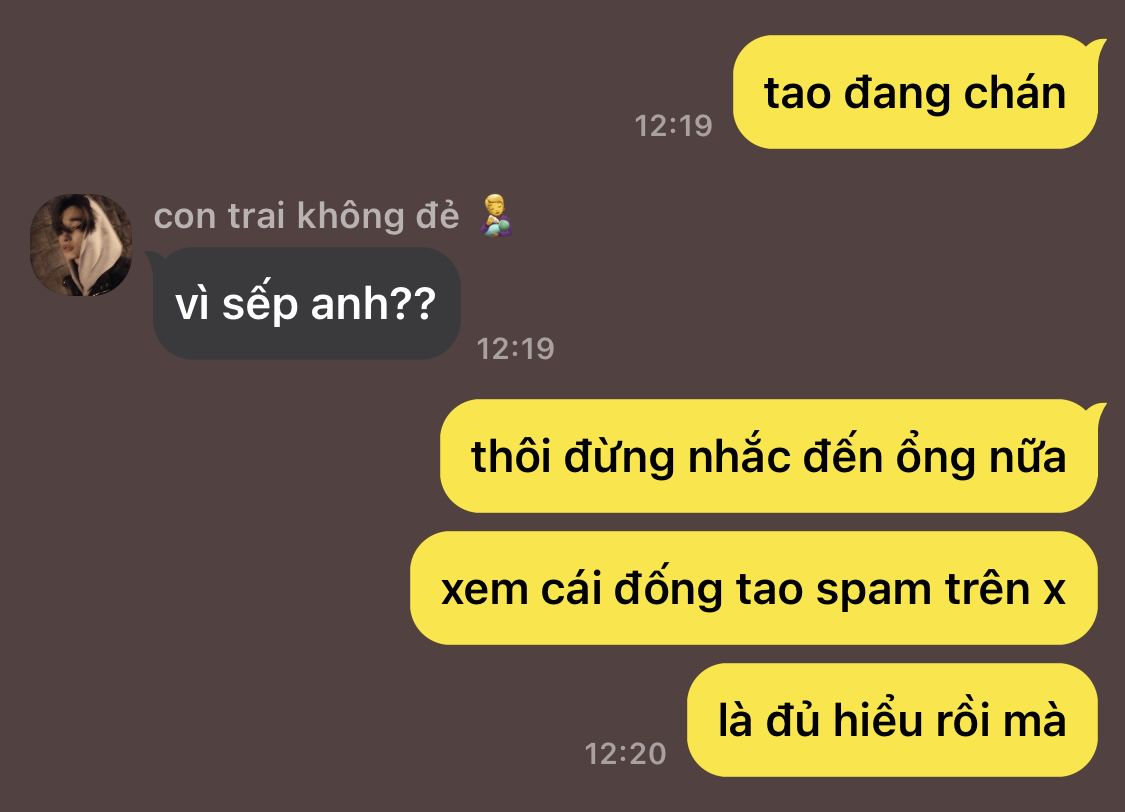Click the 12:20 timestamp near last message
The height and width of the screenshot is (812, 1125).
[625, 754]
